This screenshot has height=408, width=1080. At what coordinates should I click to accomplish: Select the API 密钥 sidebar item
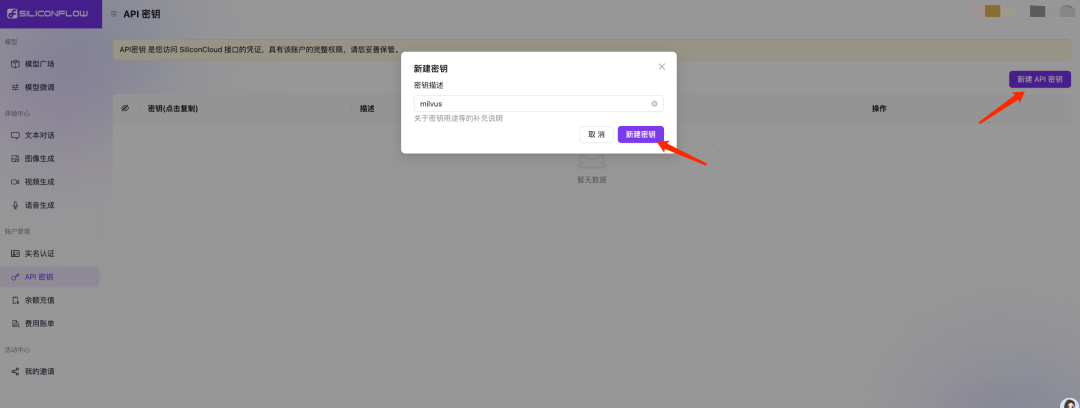(x=50, y=277)
